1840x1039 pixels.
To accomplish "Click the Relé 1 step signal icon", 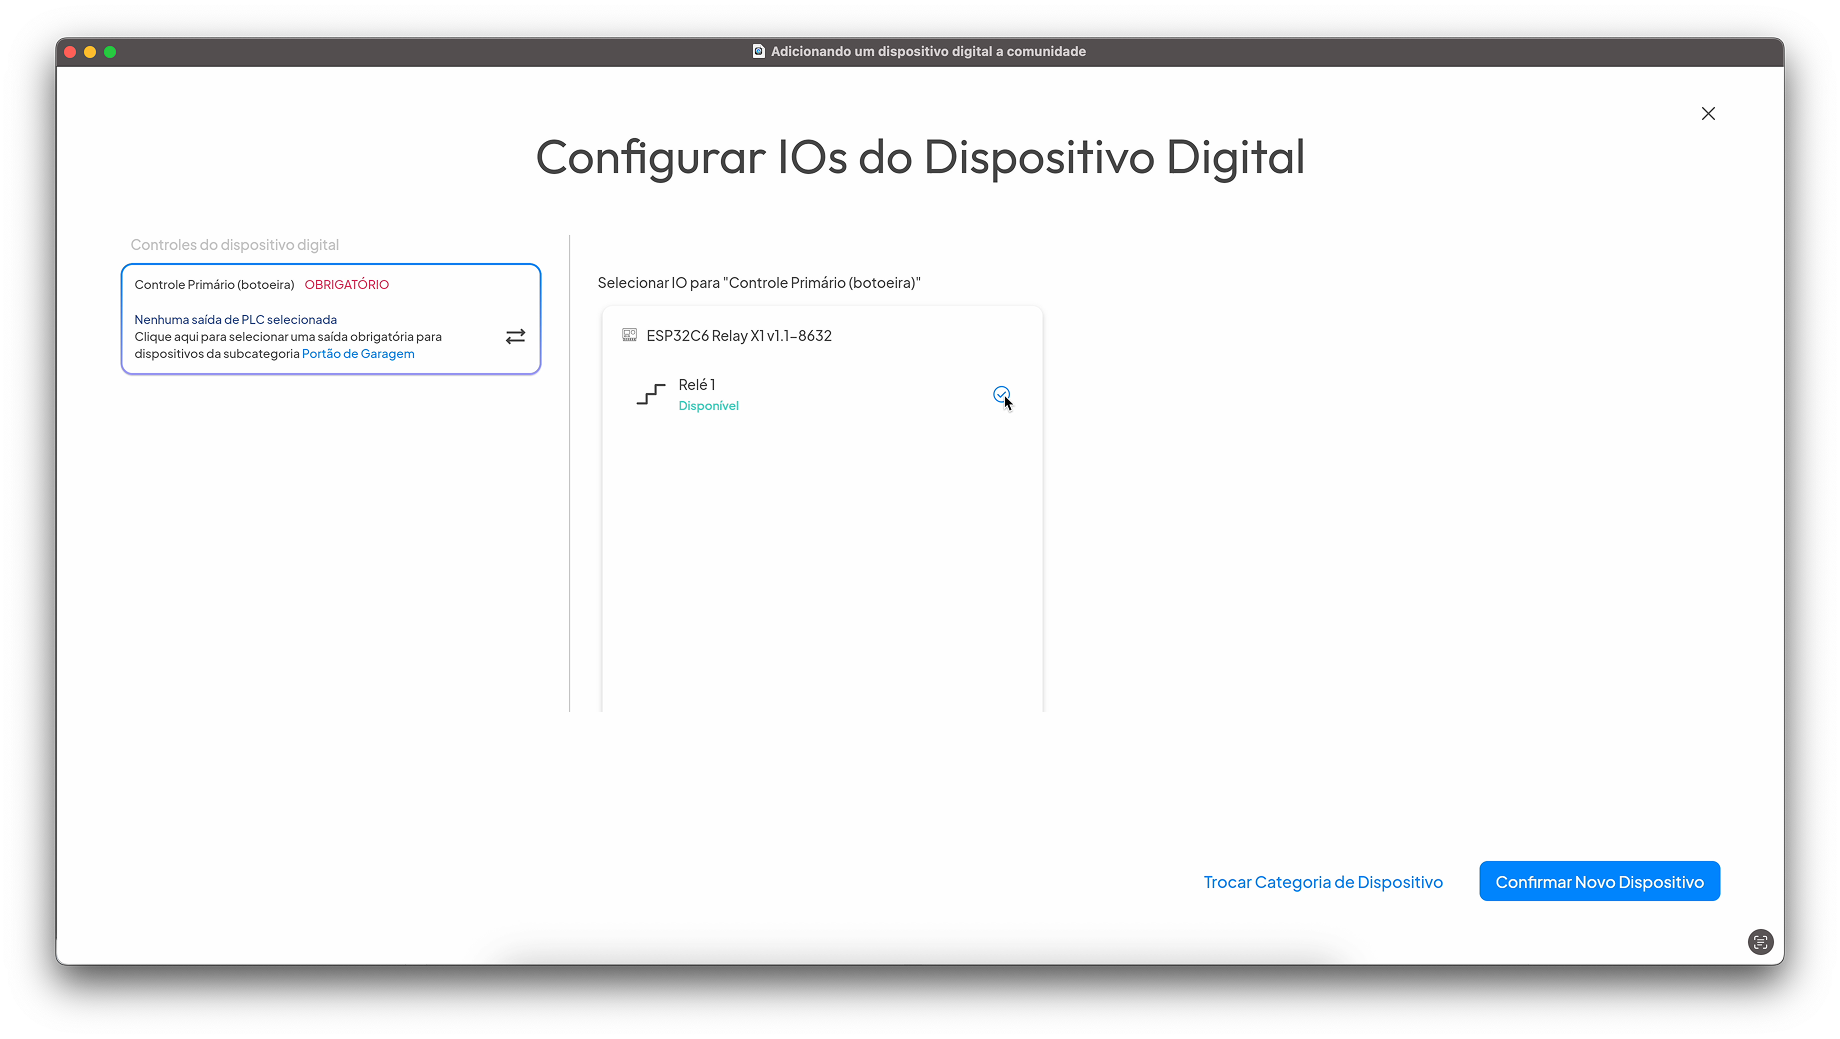I will [x=651, y=395].
